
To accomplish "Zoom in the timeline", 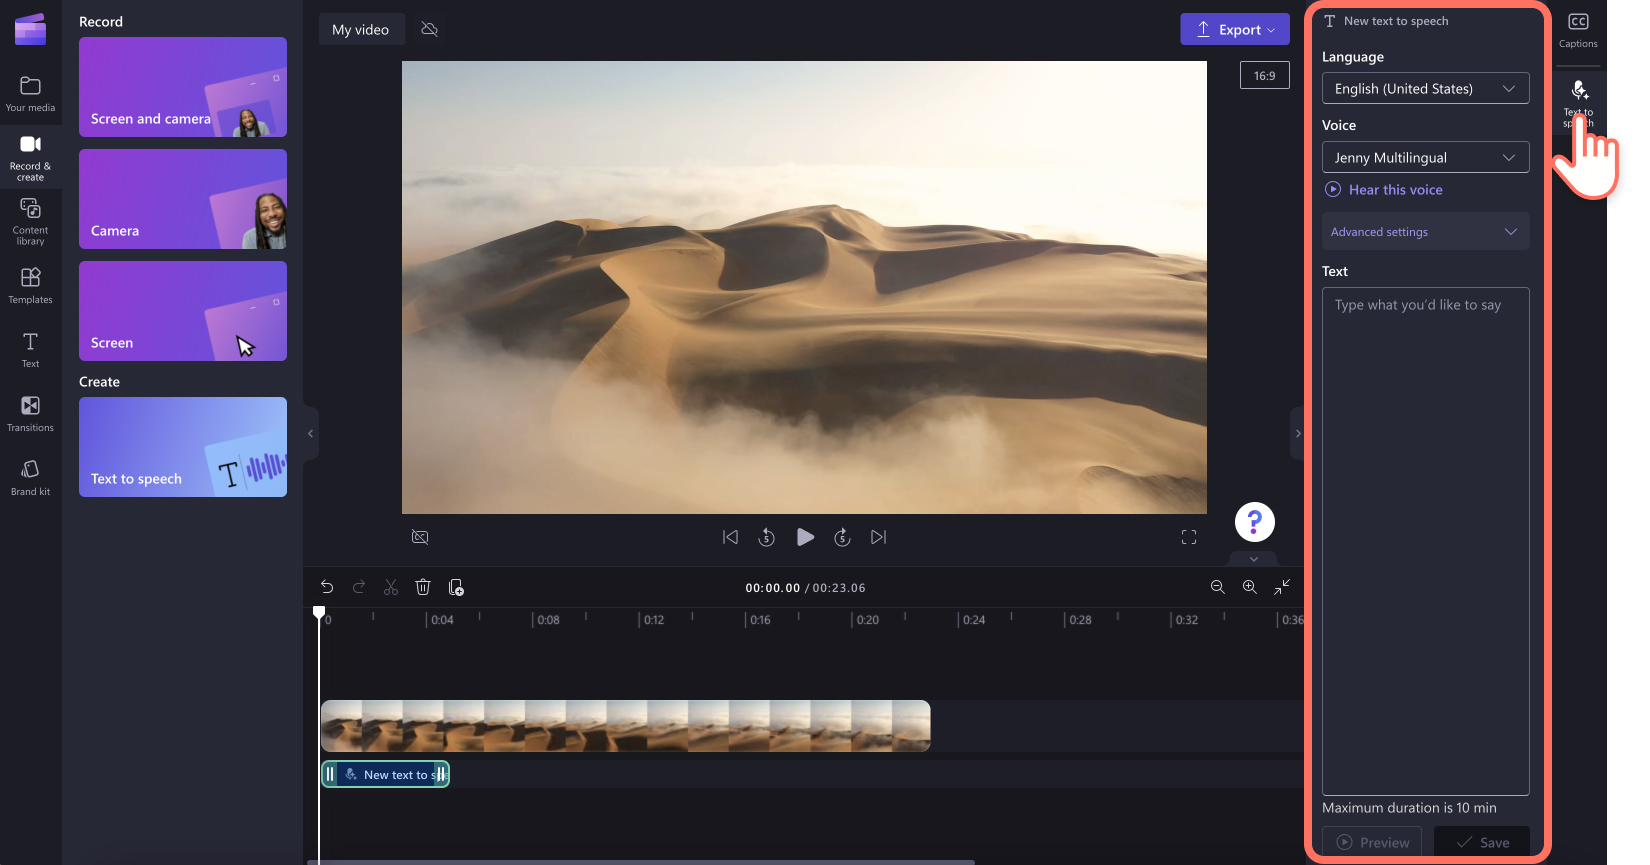I will pyautogui.click(x=1249, y=587).
